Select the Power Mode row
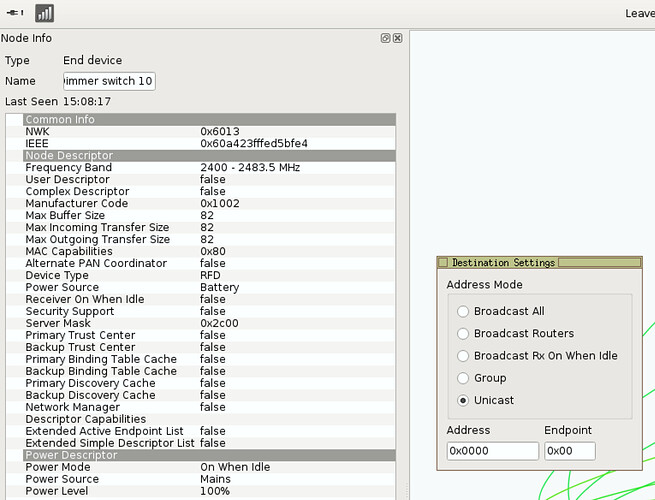This screenshot has width=655, height=500. click(201, 467)
